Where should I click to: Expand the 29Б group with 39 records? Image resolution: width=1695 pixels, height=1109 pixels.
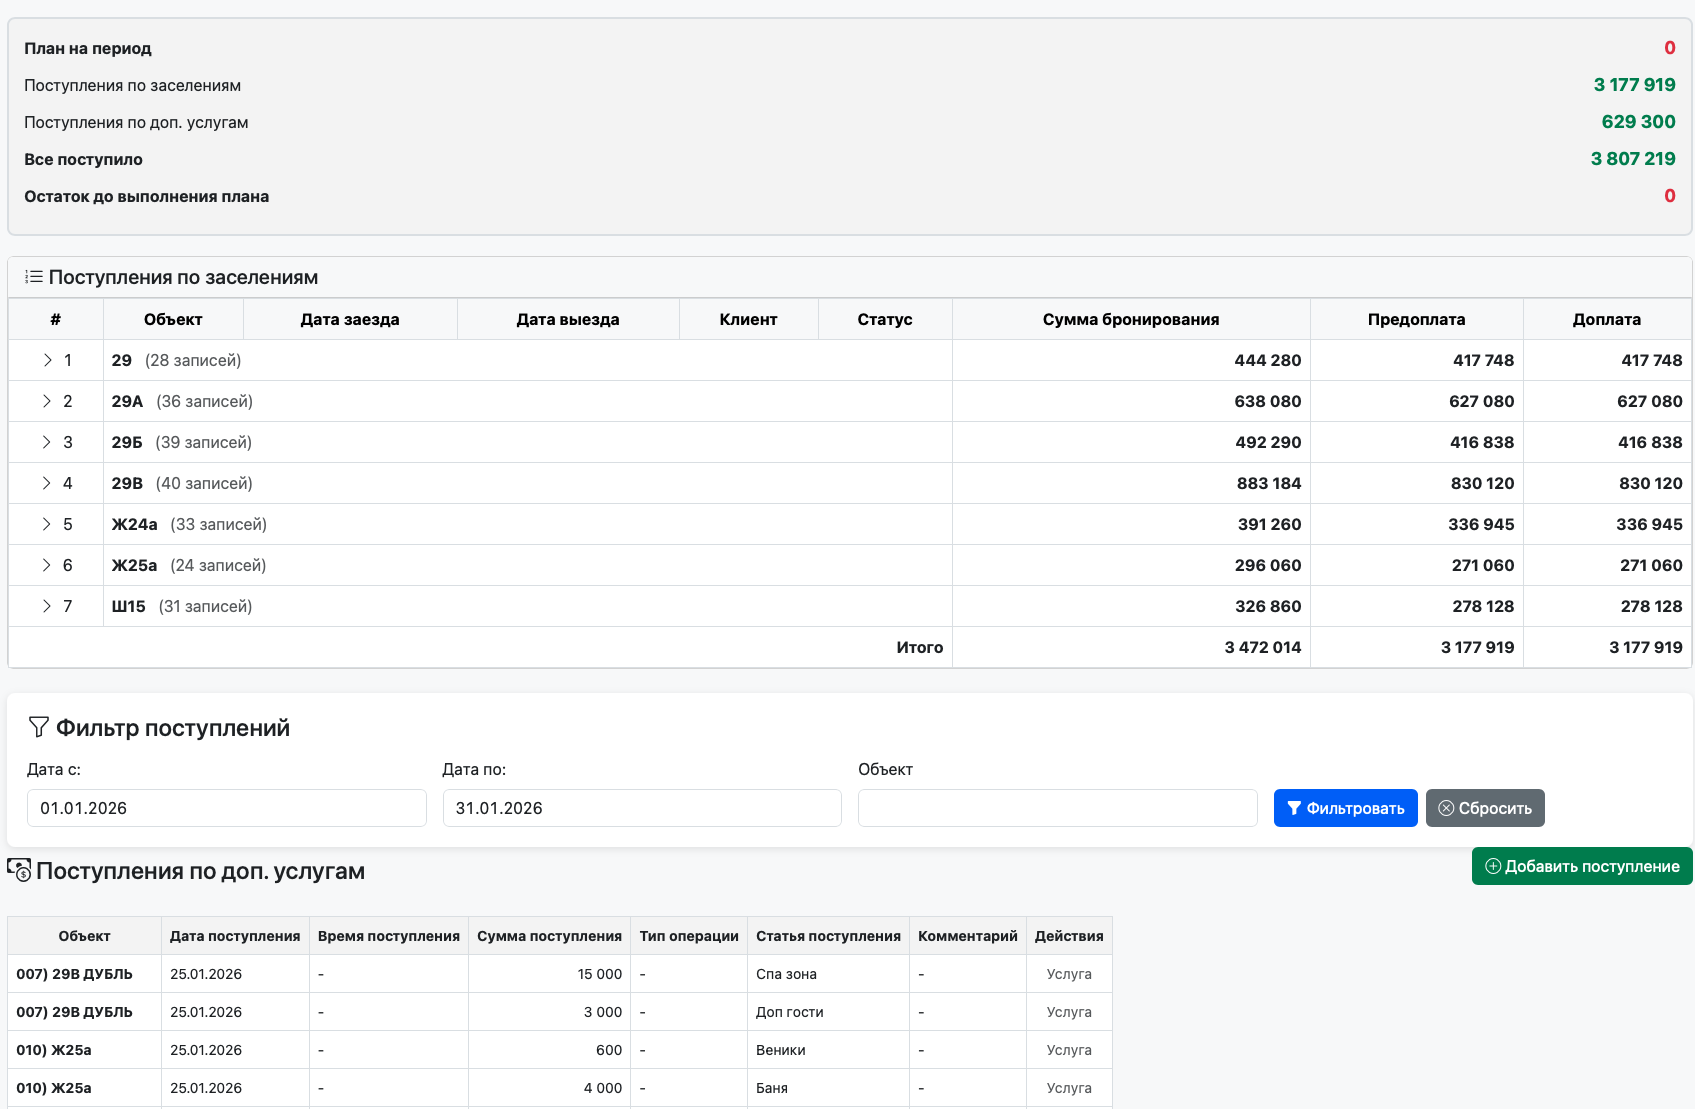click(x=47, y=442)
